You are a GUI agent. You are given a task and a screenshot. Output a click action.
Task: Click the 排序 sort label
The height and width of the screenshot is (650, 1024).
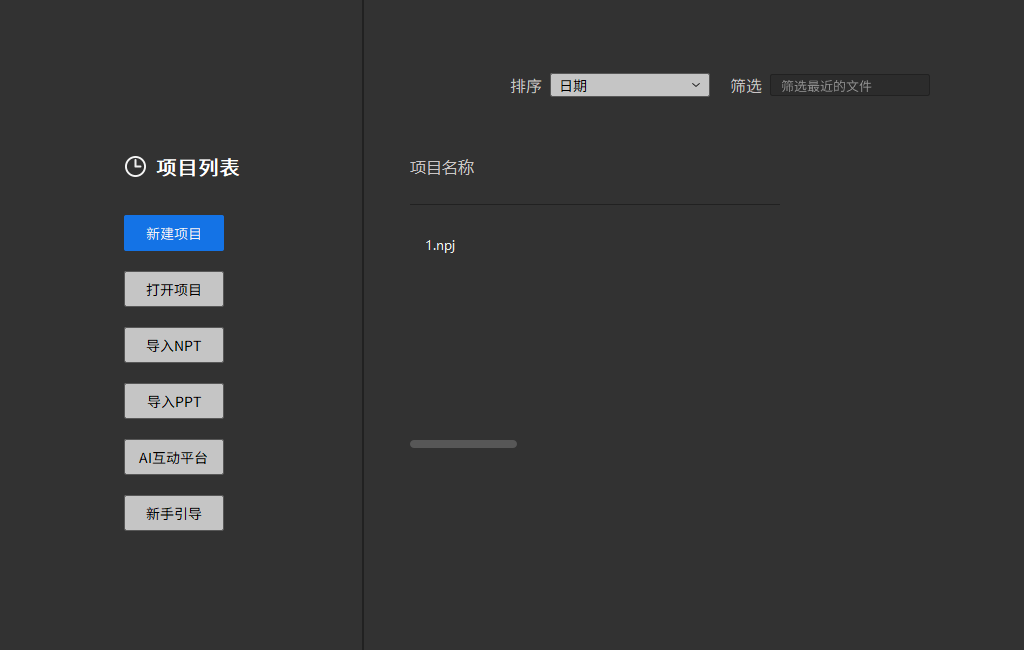[x=526, y=85]
